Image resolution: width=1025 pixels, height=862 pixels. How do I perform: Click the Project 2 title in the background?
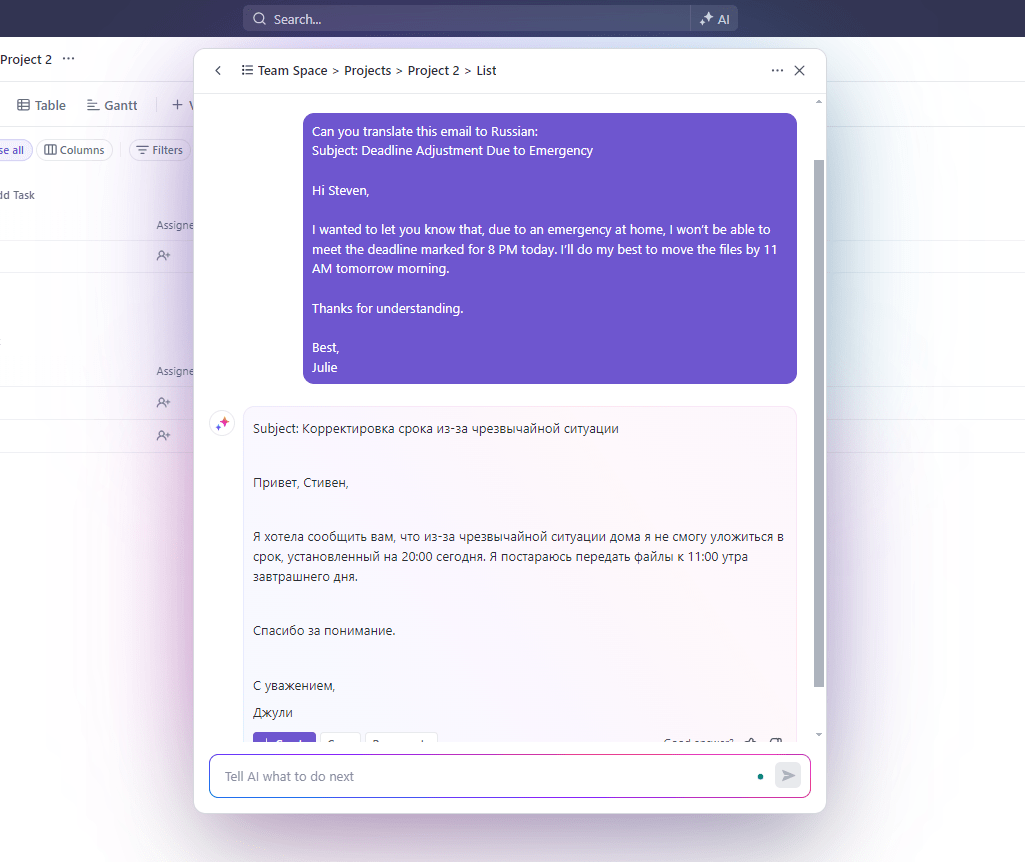pyautogui.click(x=25, y=59)
